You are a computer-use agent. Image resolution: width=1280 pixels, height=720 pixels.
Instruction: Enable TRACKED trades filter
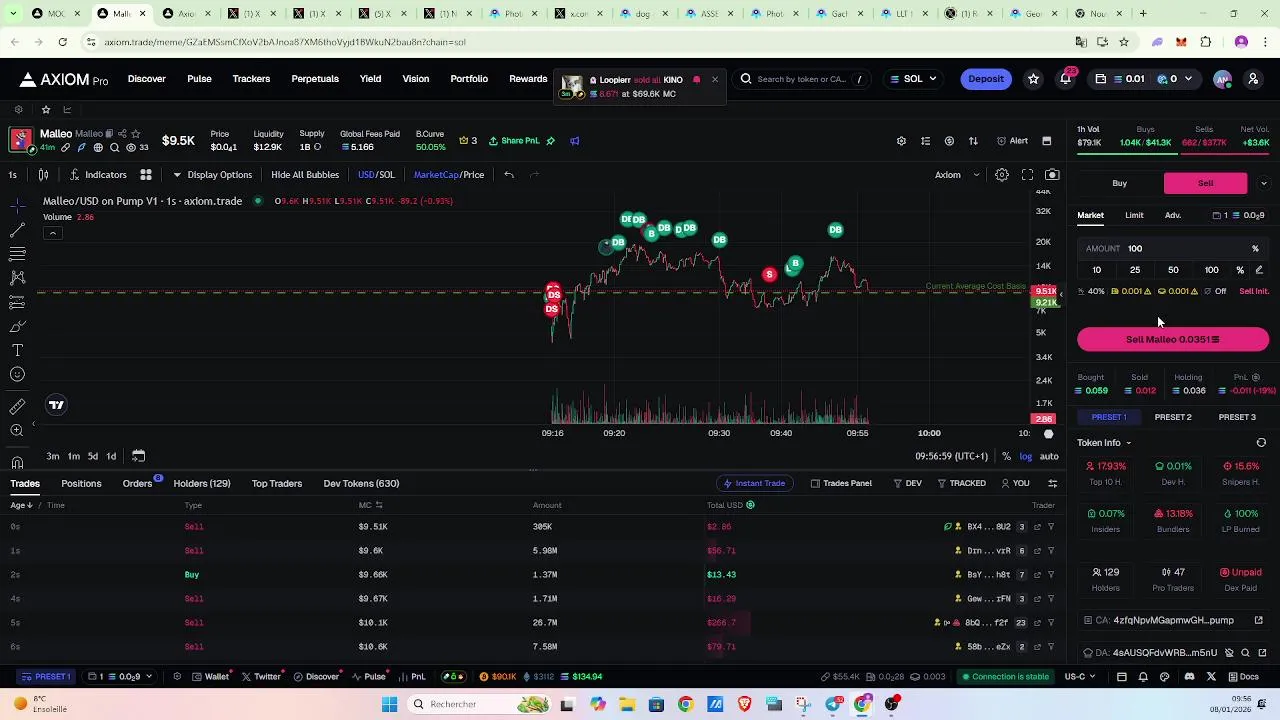click(x=961, y=484)
